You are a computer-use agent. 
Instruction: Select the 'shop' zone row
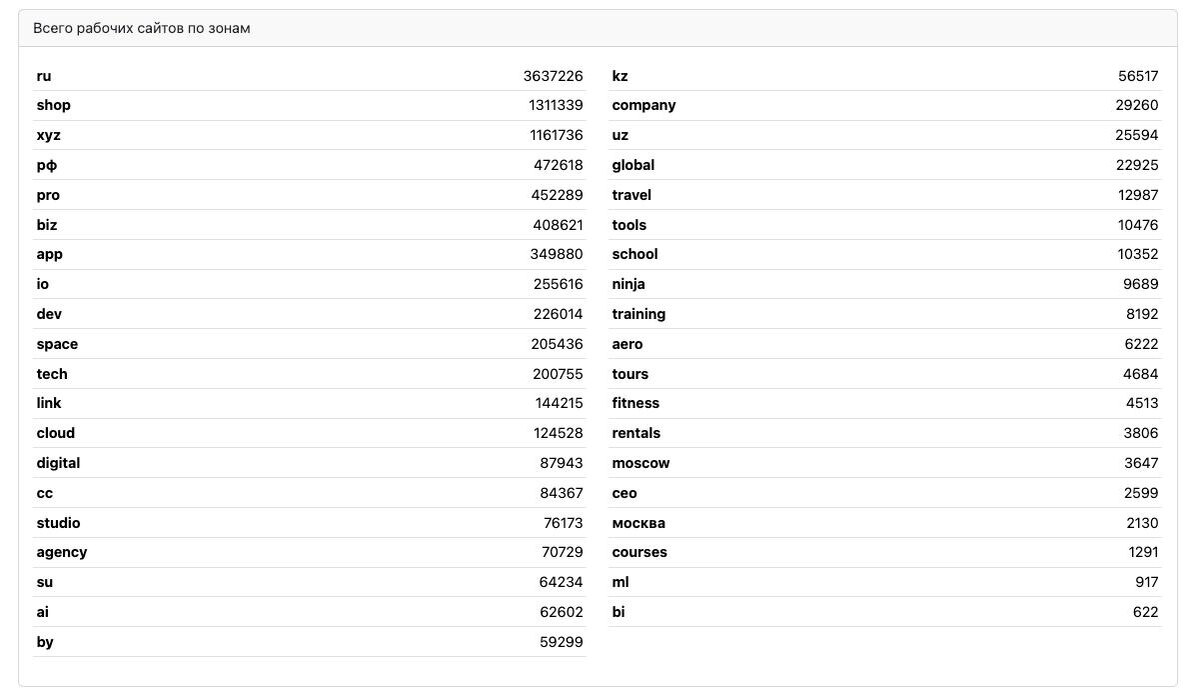point(310,105)
